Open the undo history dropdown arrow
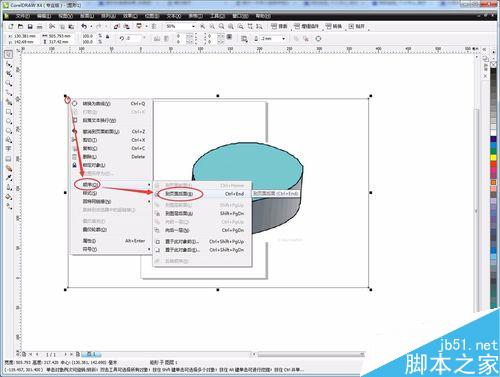 (91, 26)
